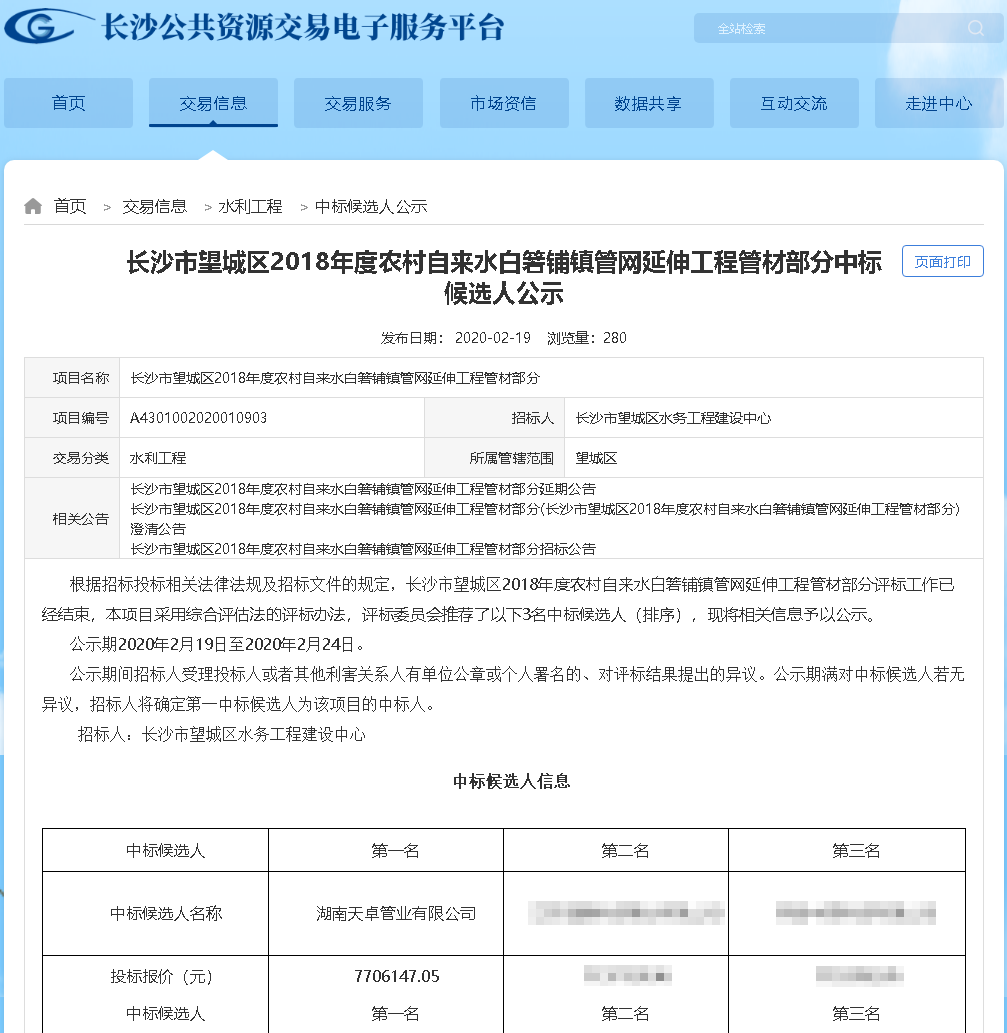Select the 市场资信 navigation item
This screenshot has width=1007, height=1033.
click(x=504, y=103)
